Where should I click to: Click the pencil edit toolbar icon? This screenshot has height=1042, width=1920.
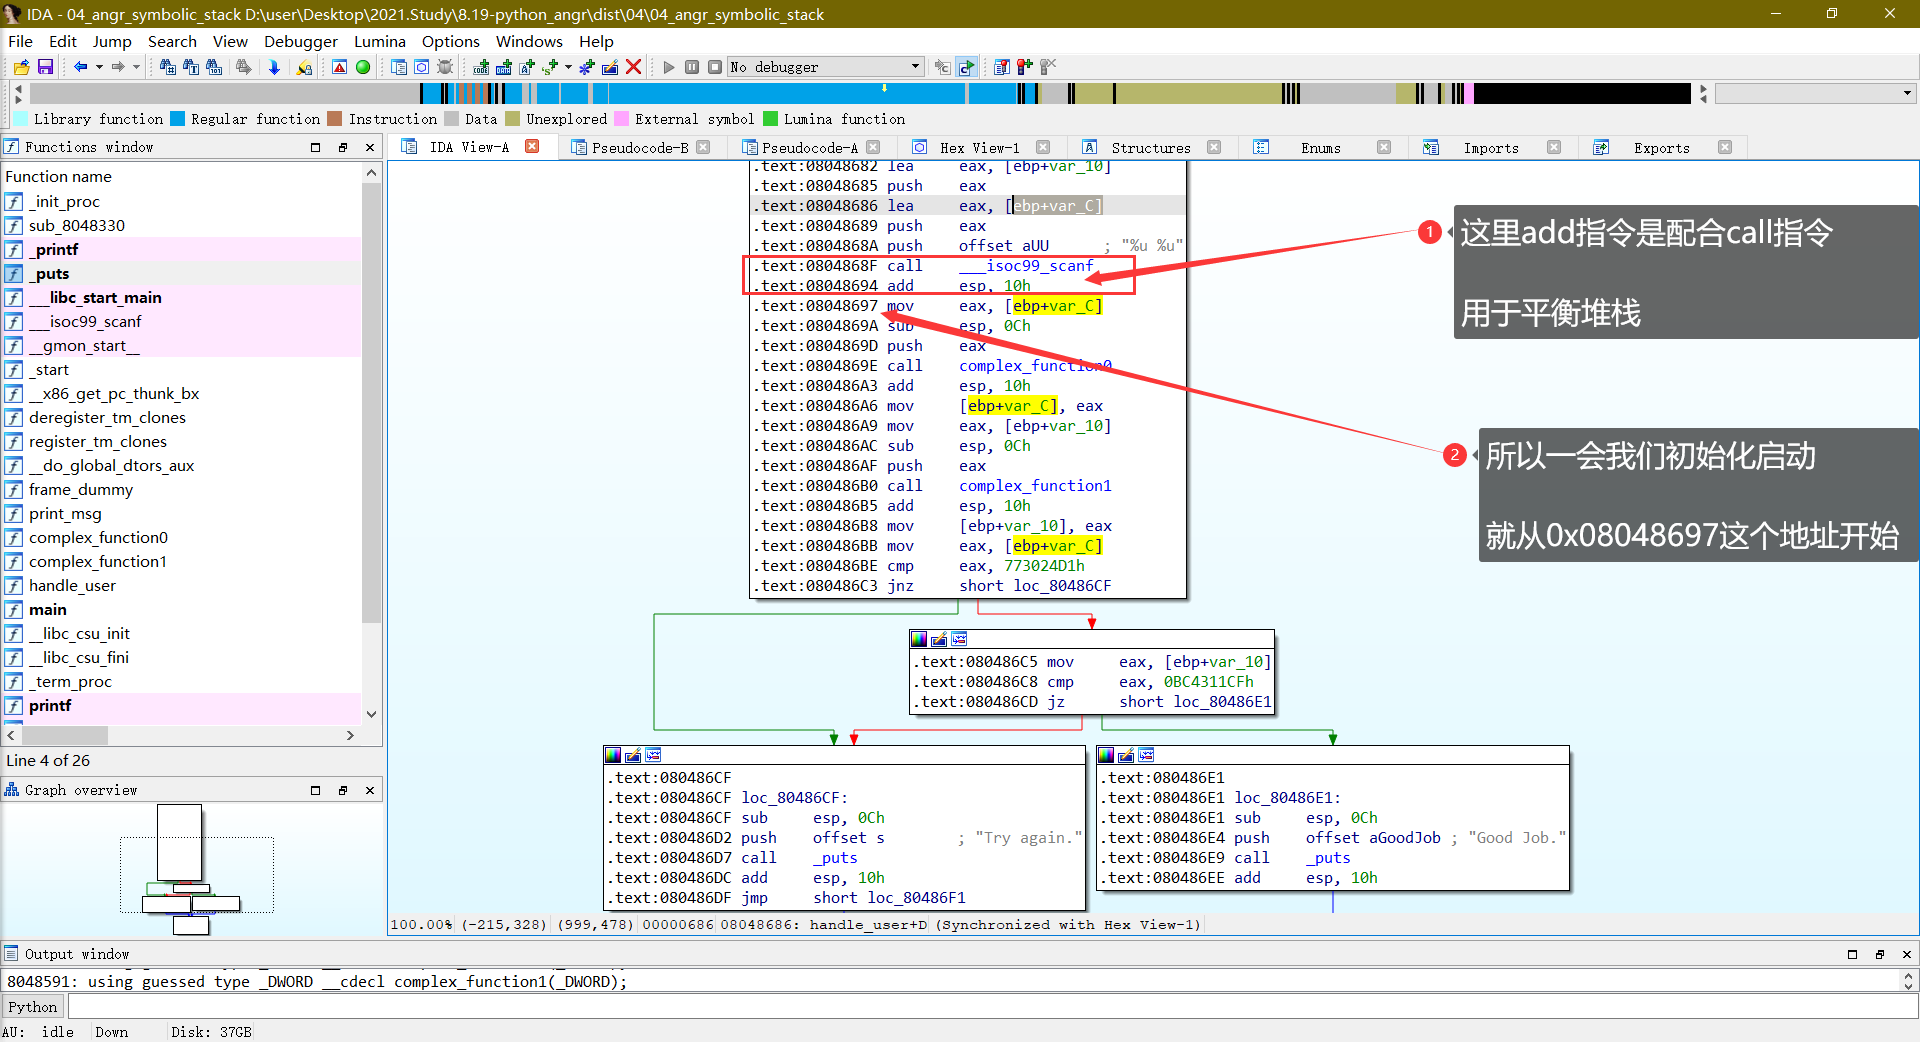point(609,67)
